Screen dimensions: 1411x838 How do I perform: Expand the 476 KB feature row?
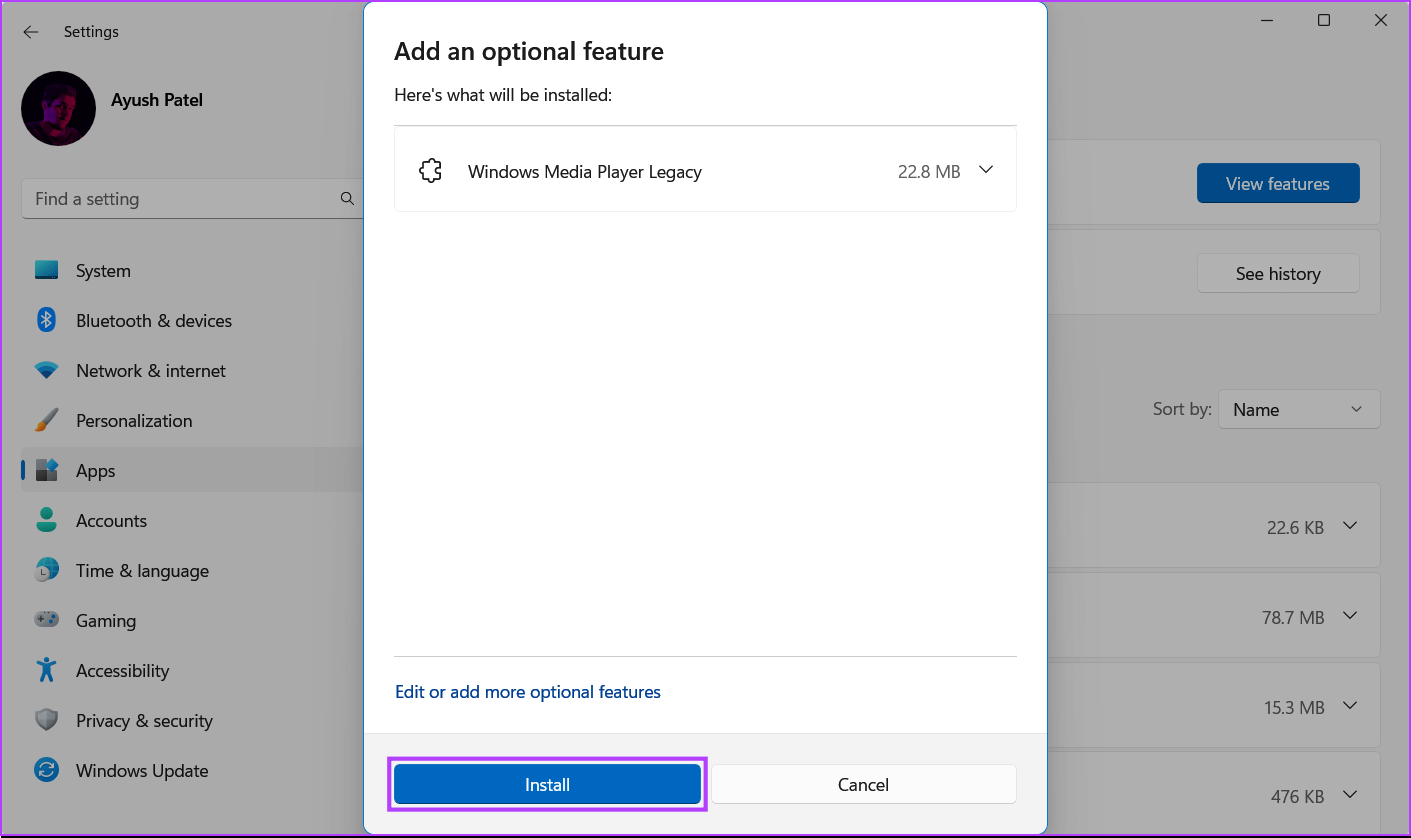pos(1350,796)
